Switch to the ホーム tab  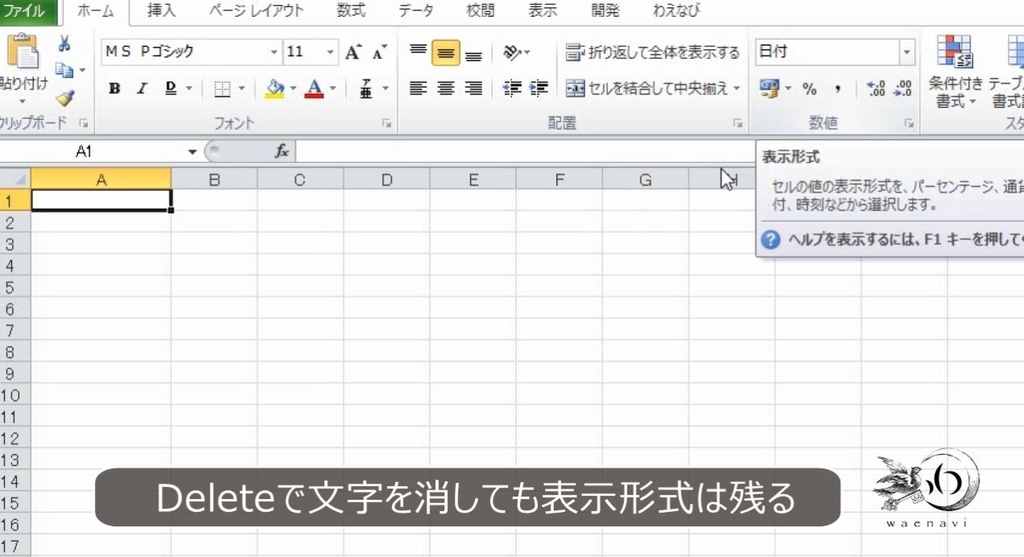click(95, 11)
